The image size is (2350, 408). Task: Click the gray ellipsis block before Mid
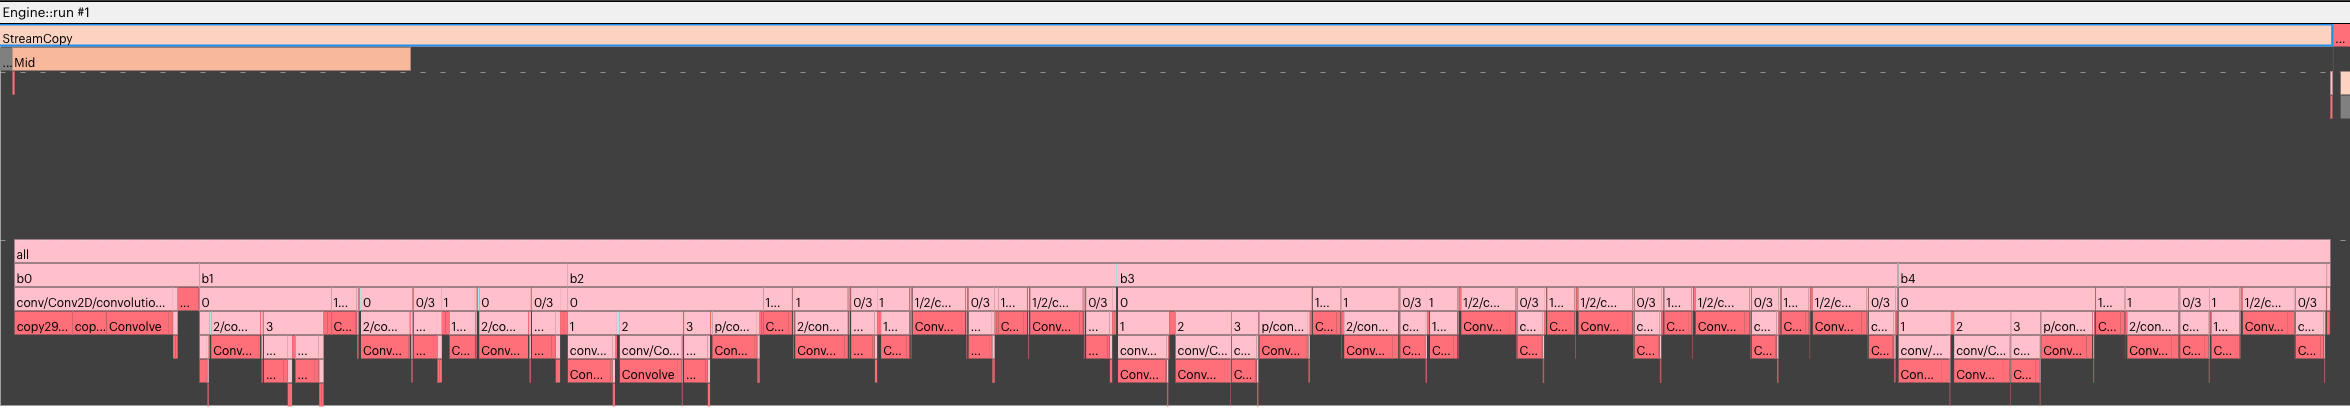click(6, 61)
